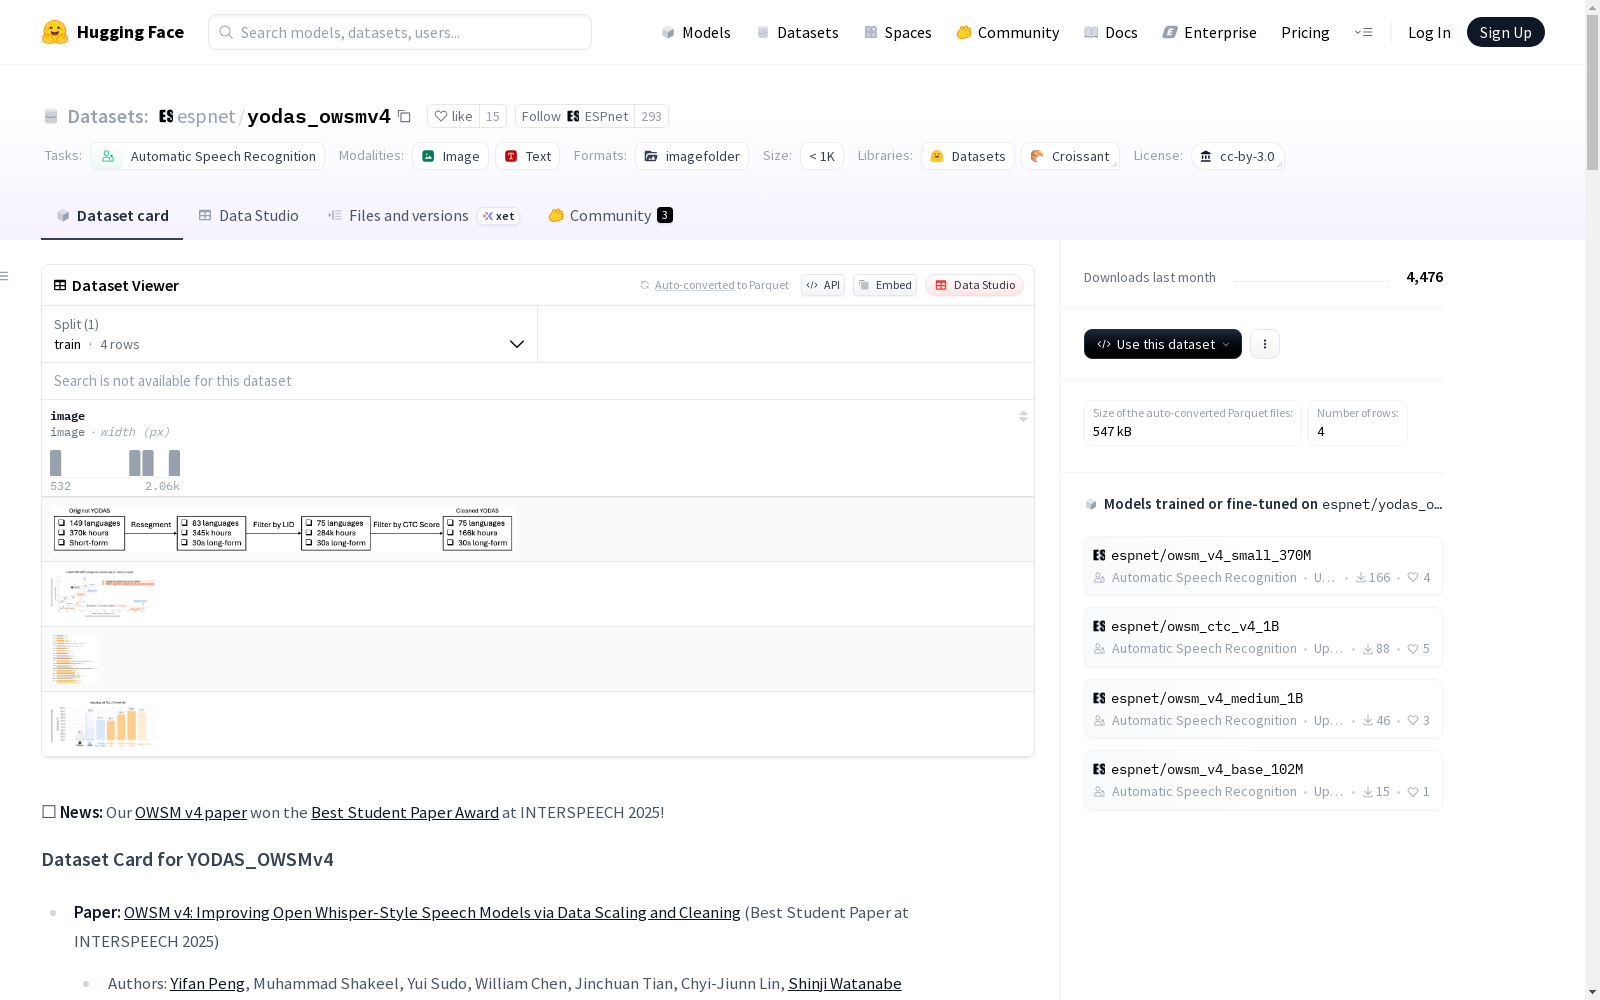Open the Croissant library tag

(x=1070, y=156)
